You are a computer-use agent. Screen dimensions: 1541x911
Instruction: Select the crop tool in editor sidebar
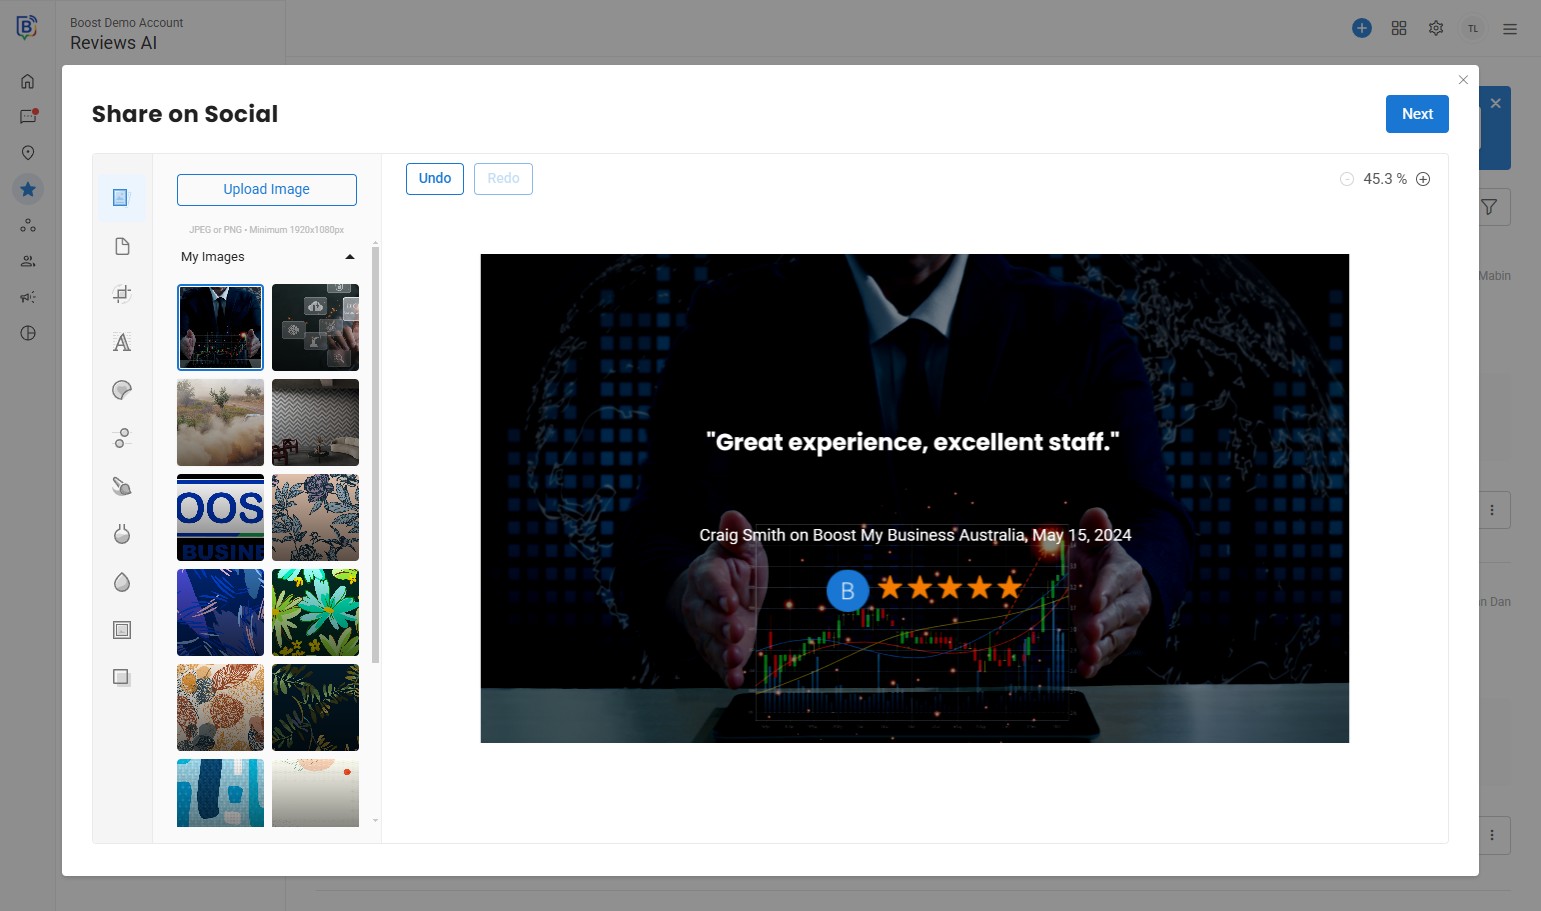click(x=122, y=294)
